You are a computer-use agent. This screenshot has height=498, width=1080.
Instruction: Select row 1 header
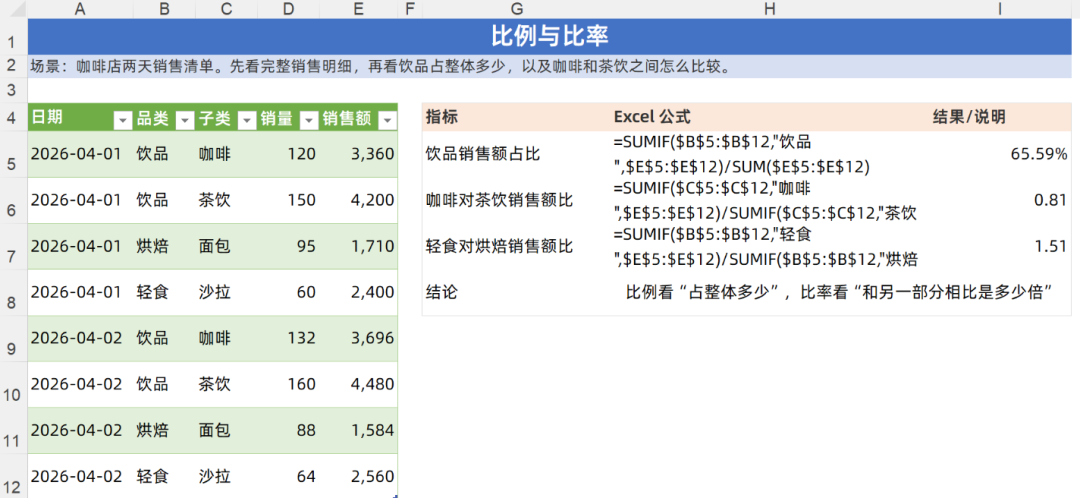click(x=14, y=37)
